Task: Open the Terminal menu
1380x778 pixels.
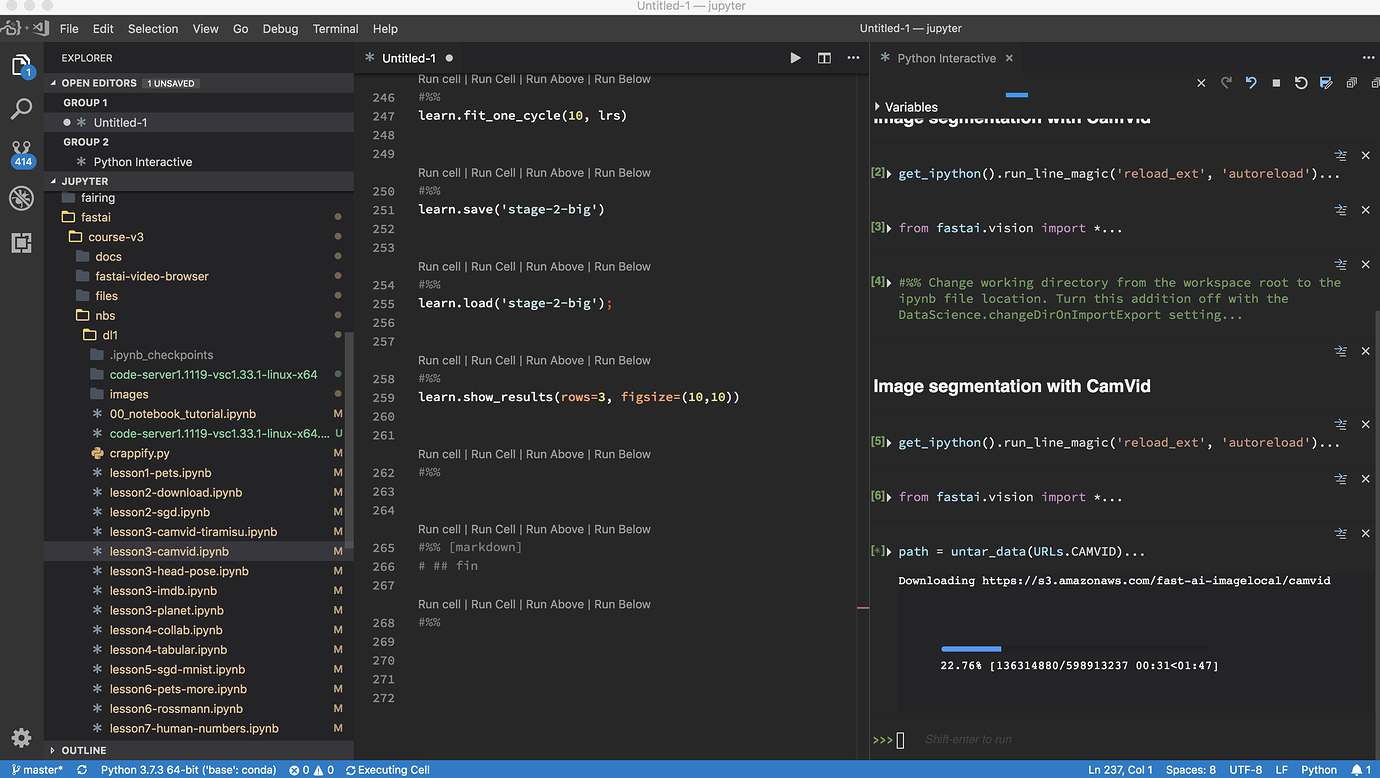Action: point(335,29)
